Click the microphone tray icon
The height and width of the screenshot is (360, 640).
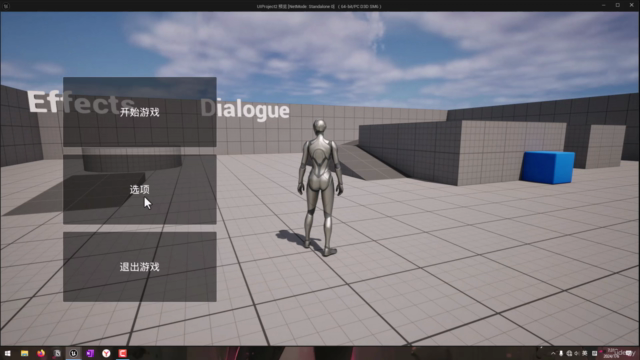pyautogui.click(x=561, y=353)
